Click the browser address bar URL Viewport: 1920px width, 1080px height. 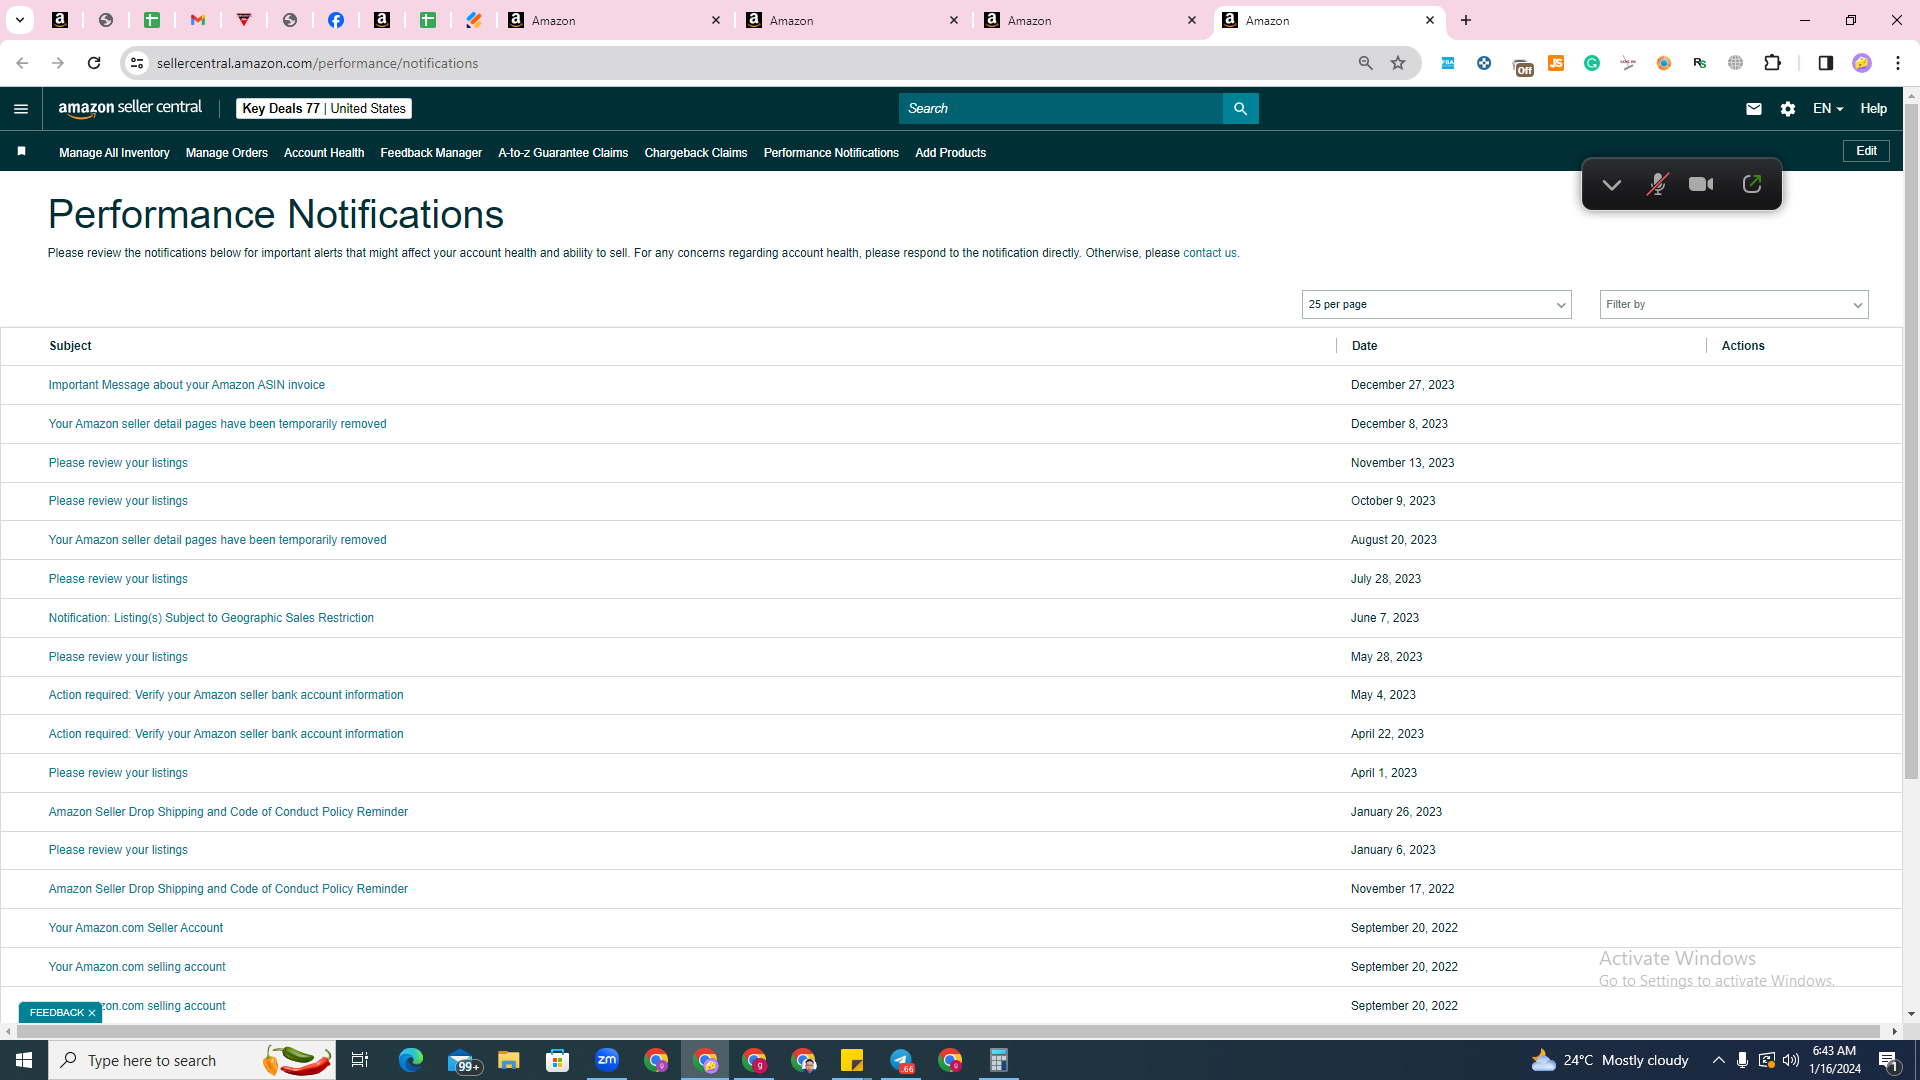(x=318, y=63)
